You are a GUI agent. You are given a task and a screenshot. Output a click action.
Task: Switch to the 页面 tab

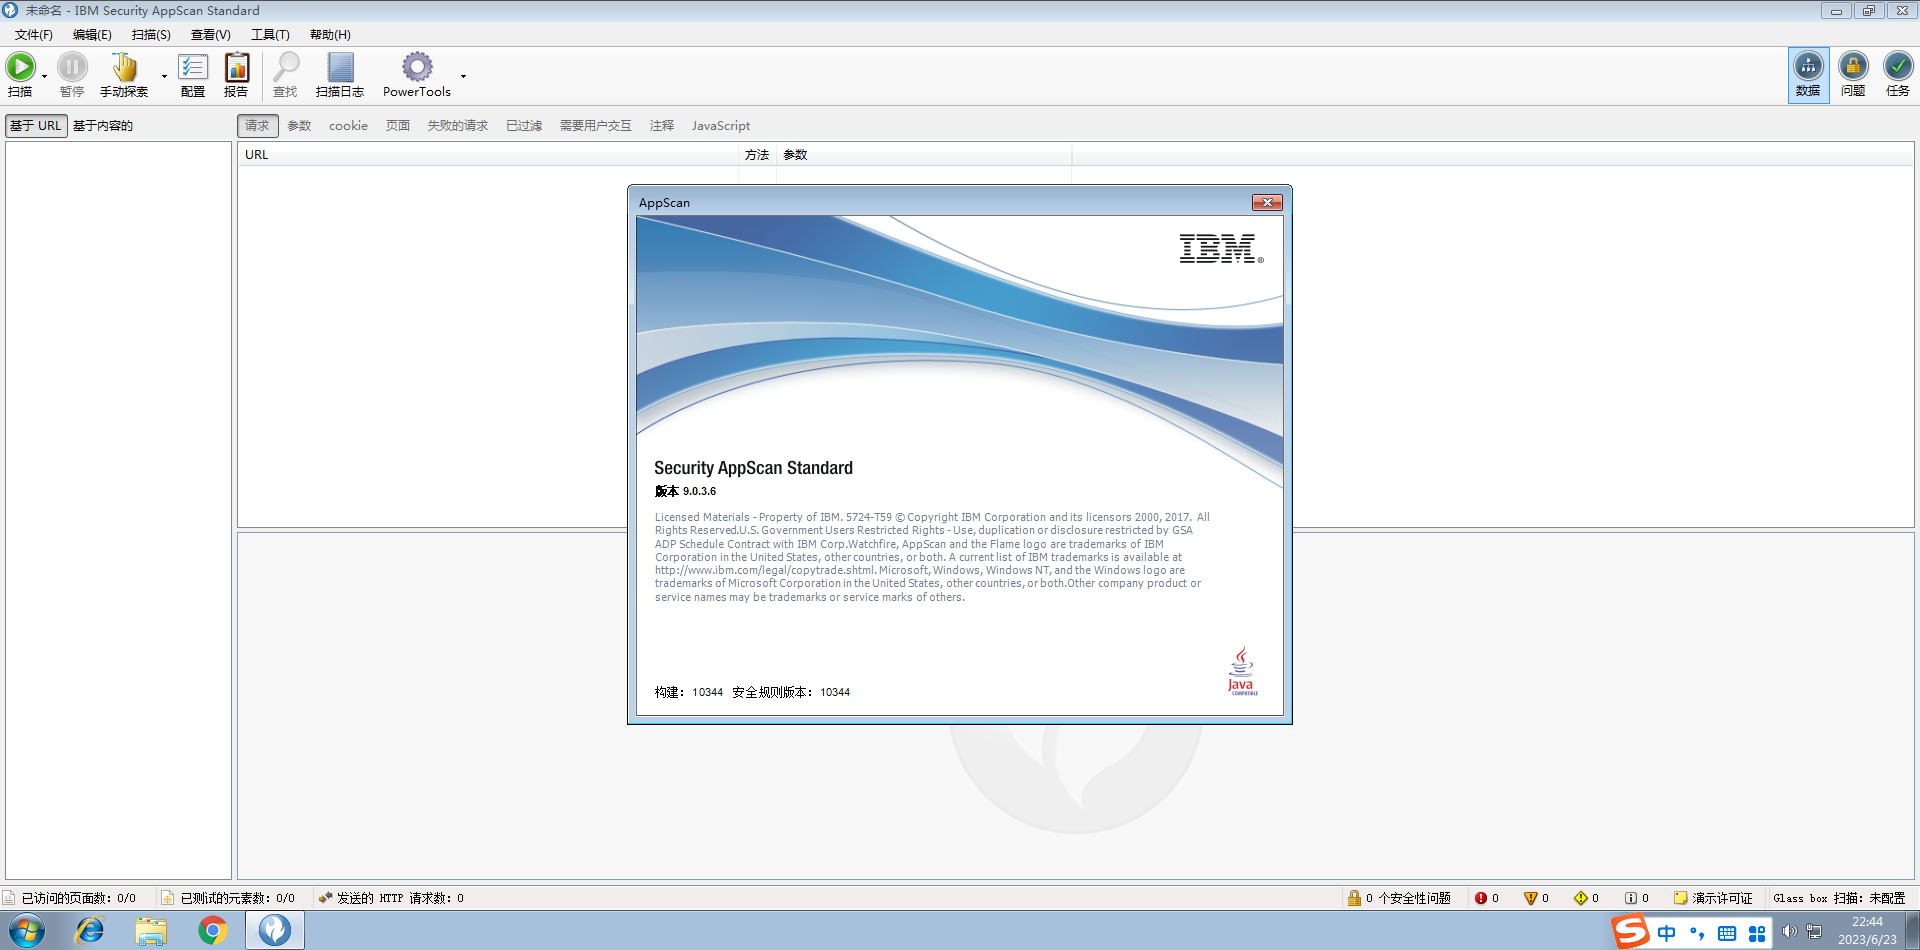398,126
